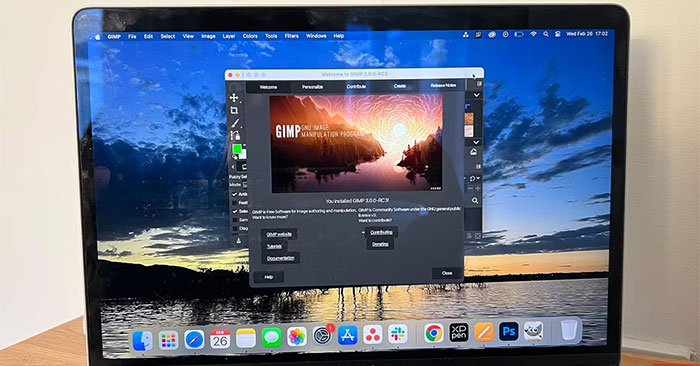Image resolution: width=700 pixels, height=366 pixels.
Task: Open the Mode selector in tool options
Action: pyautogui.click(x=245, y=184)
